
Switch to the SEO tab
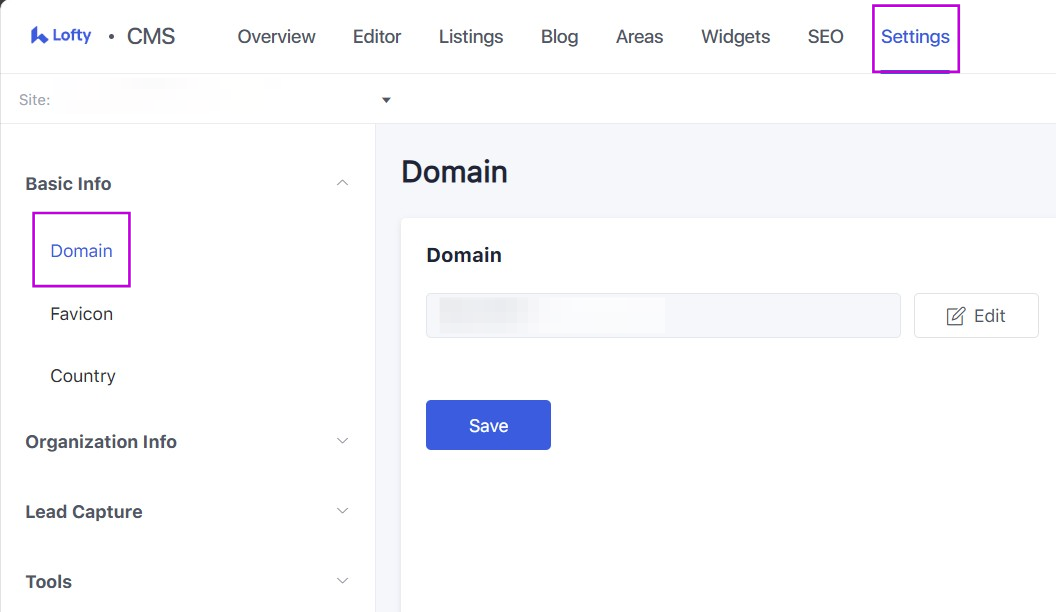pos(825,37)
